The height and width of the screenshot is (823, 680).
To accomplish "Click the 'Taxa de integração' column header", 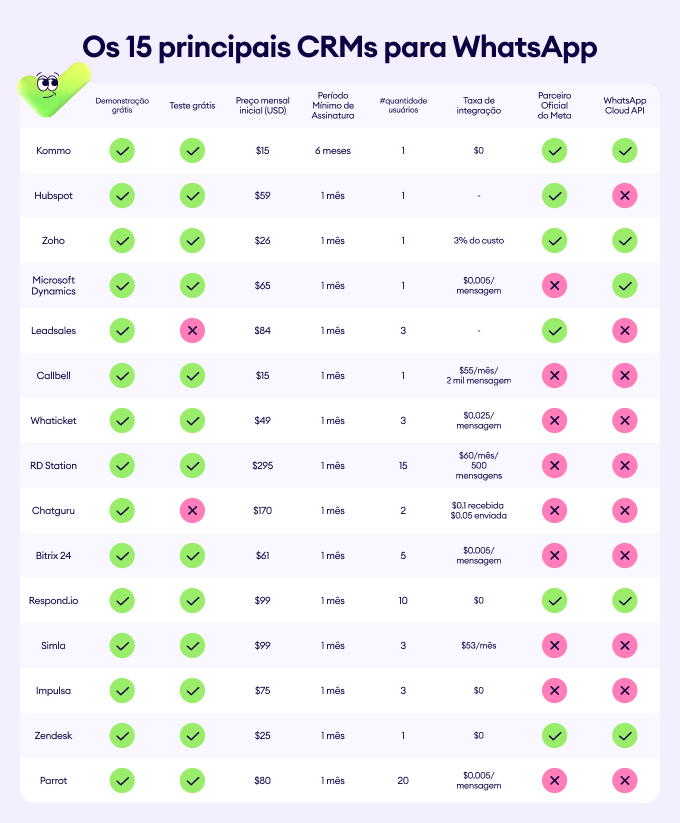I will pyautogui.click(x=479, y=105).
